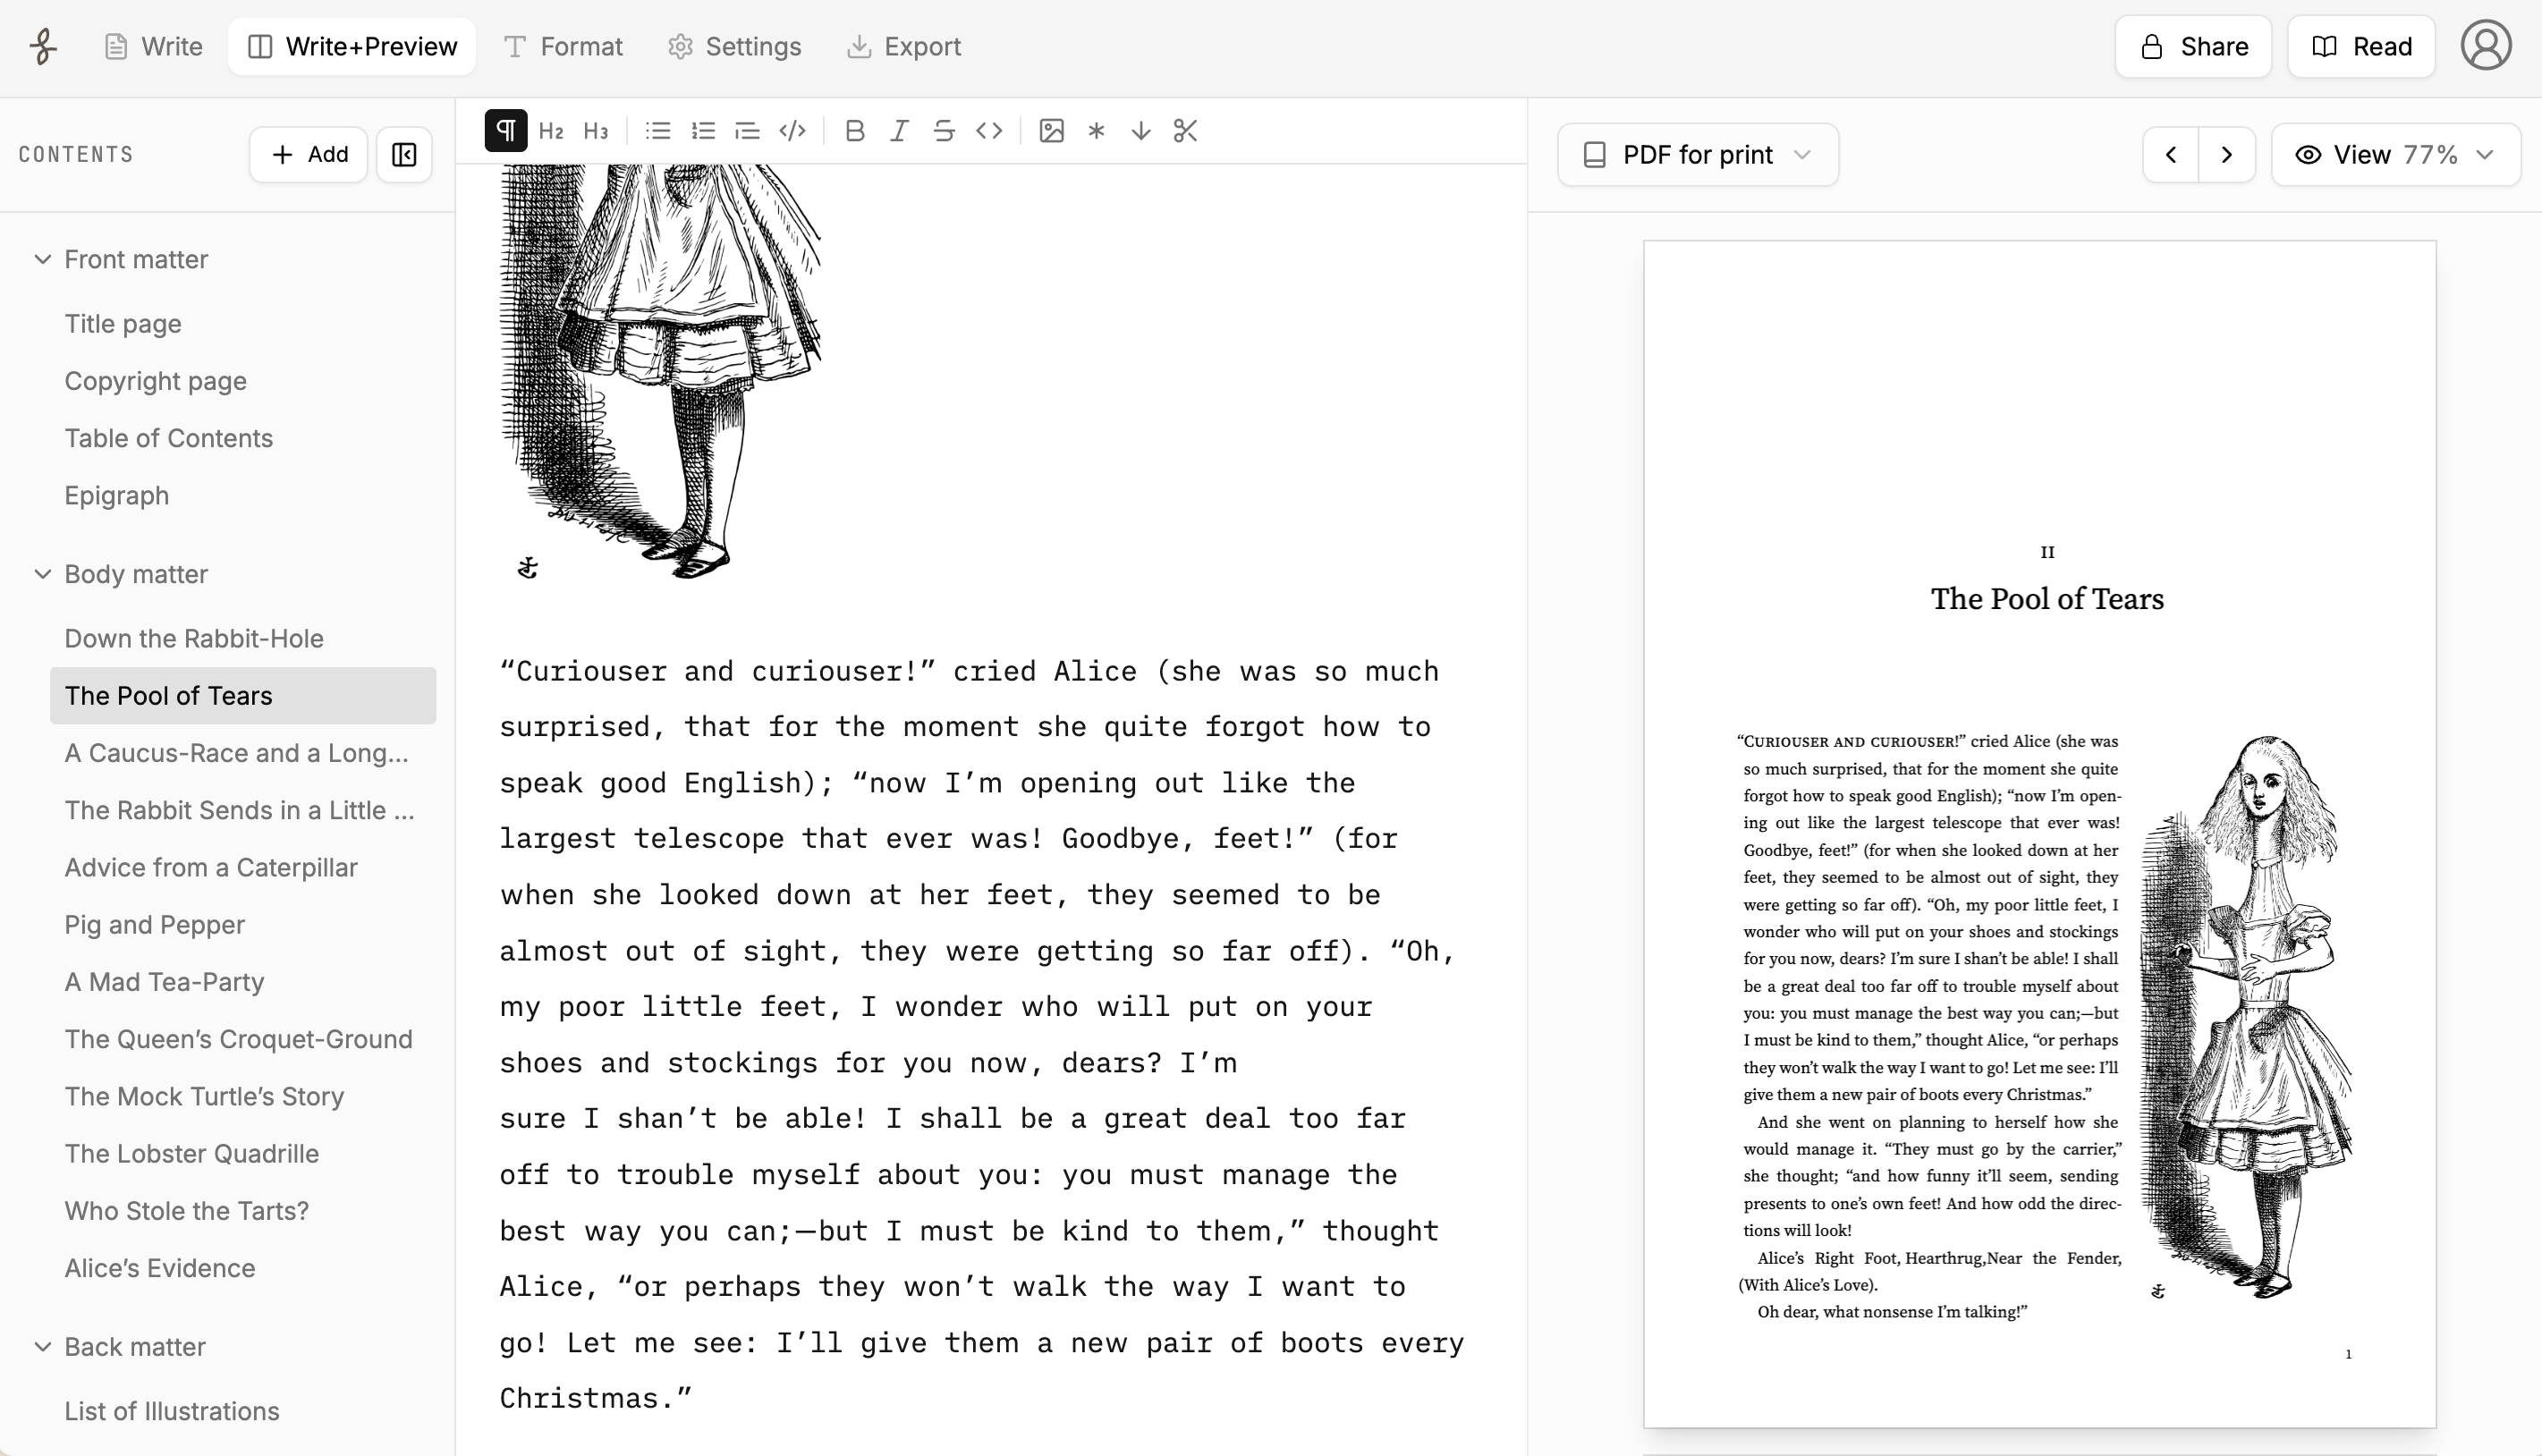Image resolution: width=2542 pixels, height=1456 pixels.
Task: Open the user account avatar
Action: point(2486,47)
